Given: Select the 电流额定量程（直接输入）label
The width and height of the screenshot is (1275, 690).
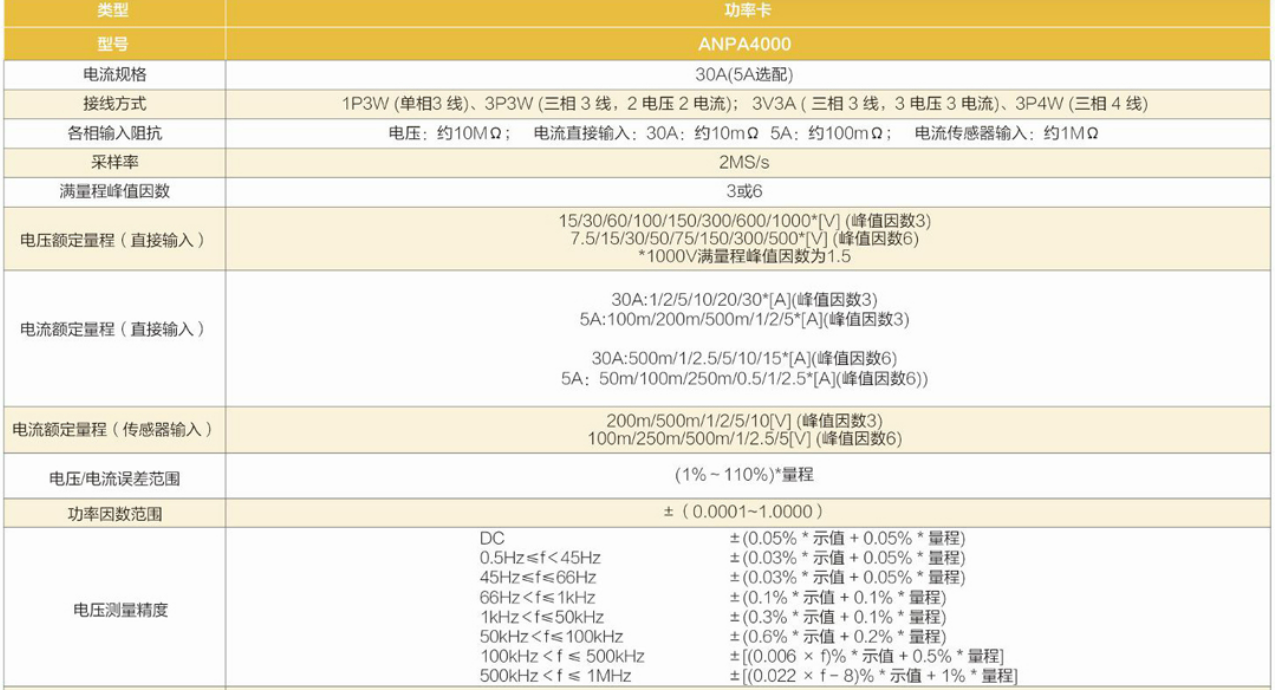Looking at the screenshot, I should [x=113, y=329].
